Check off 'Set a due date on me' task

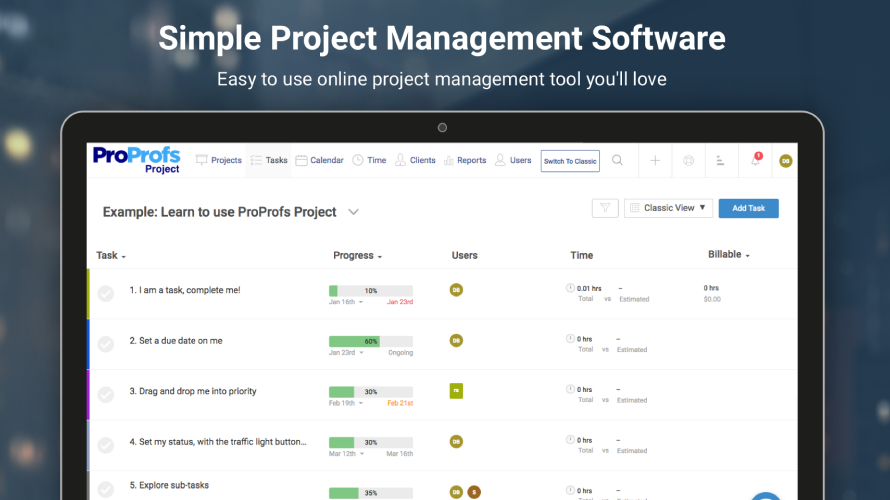pos(106,343)
